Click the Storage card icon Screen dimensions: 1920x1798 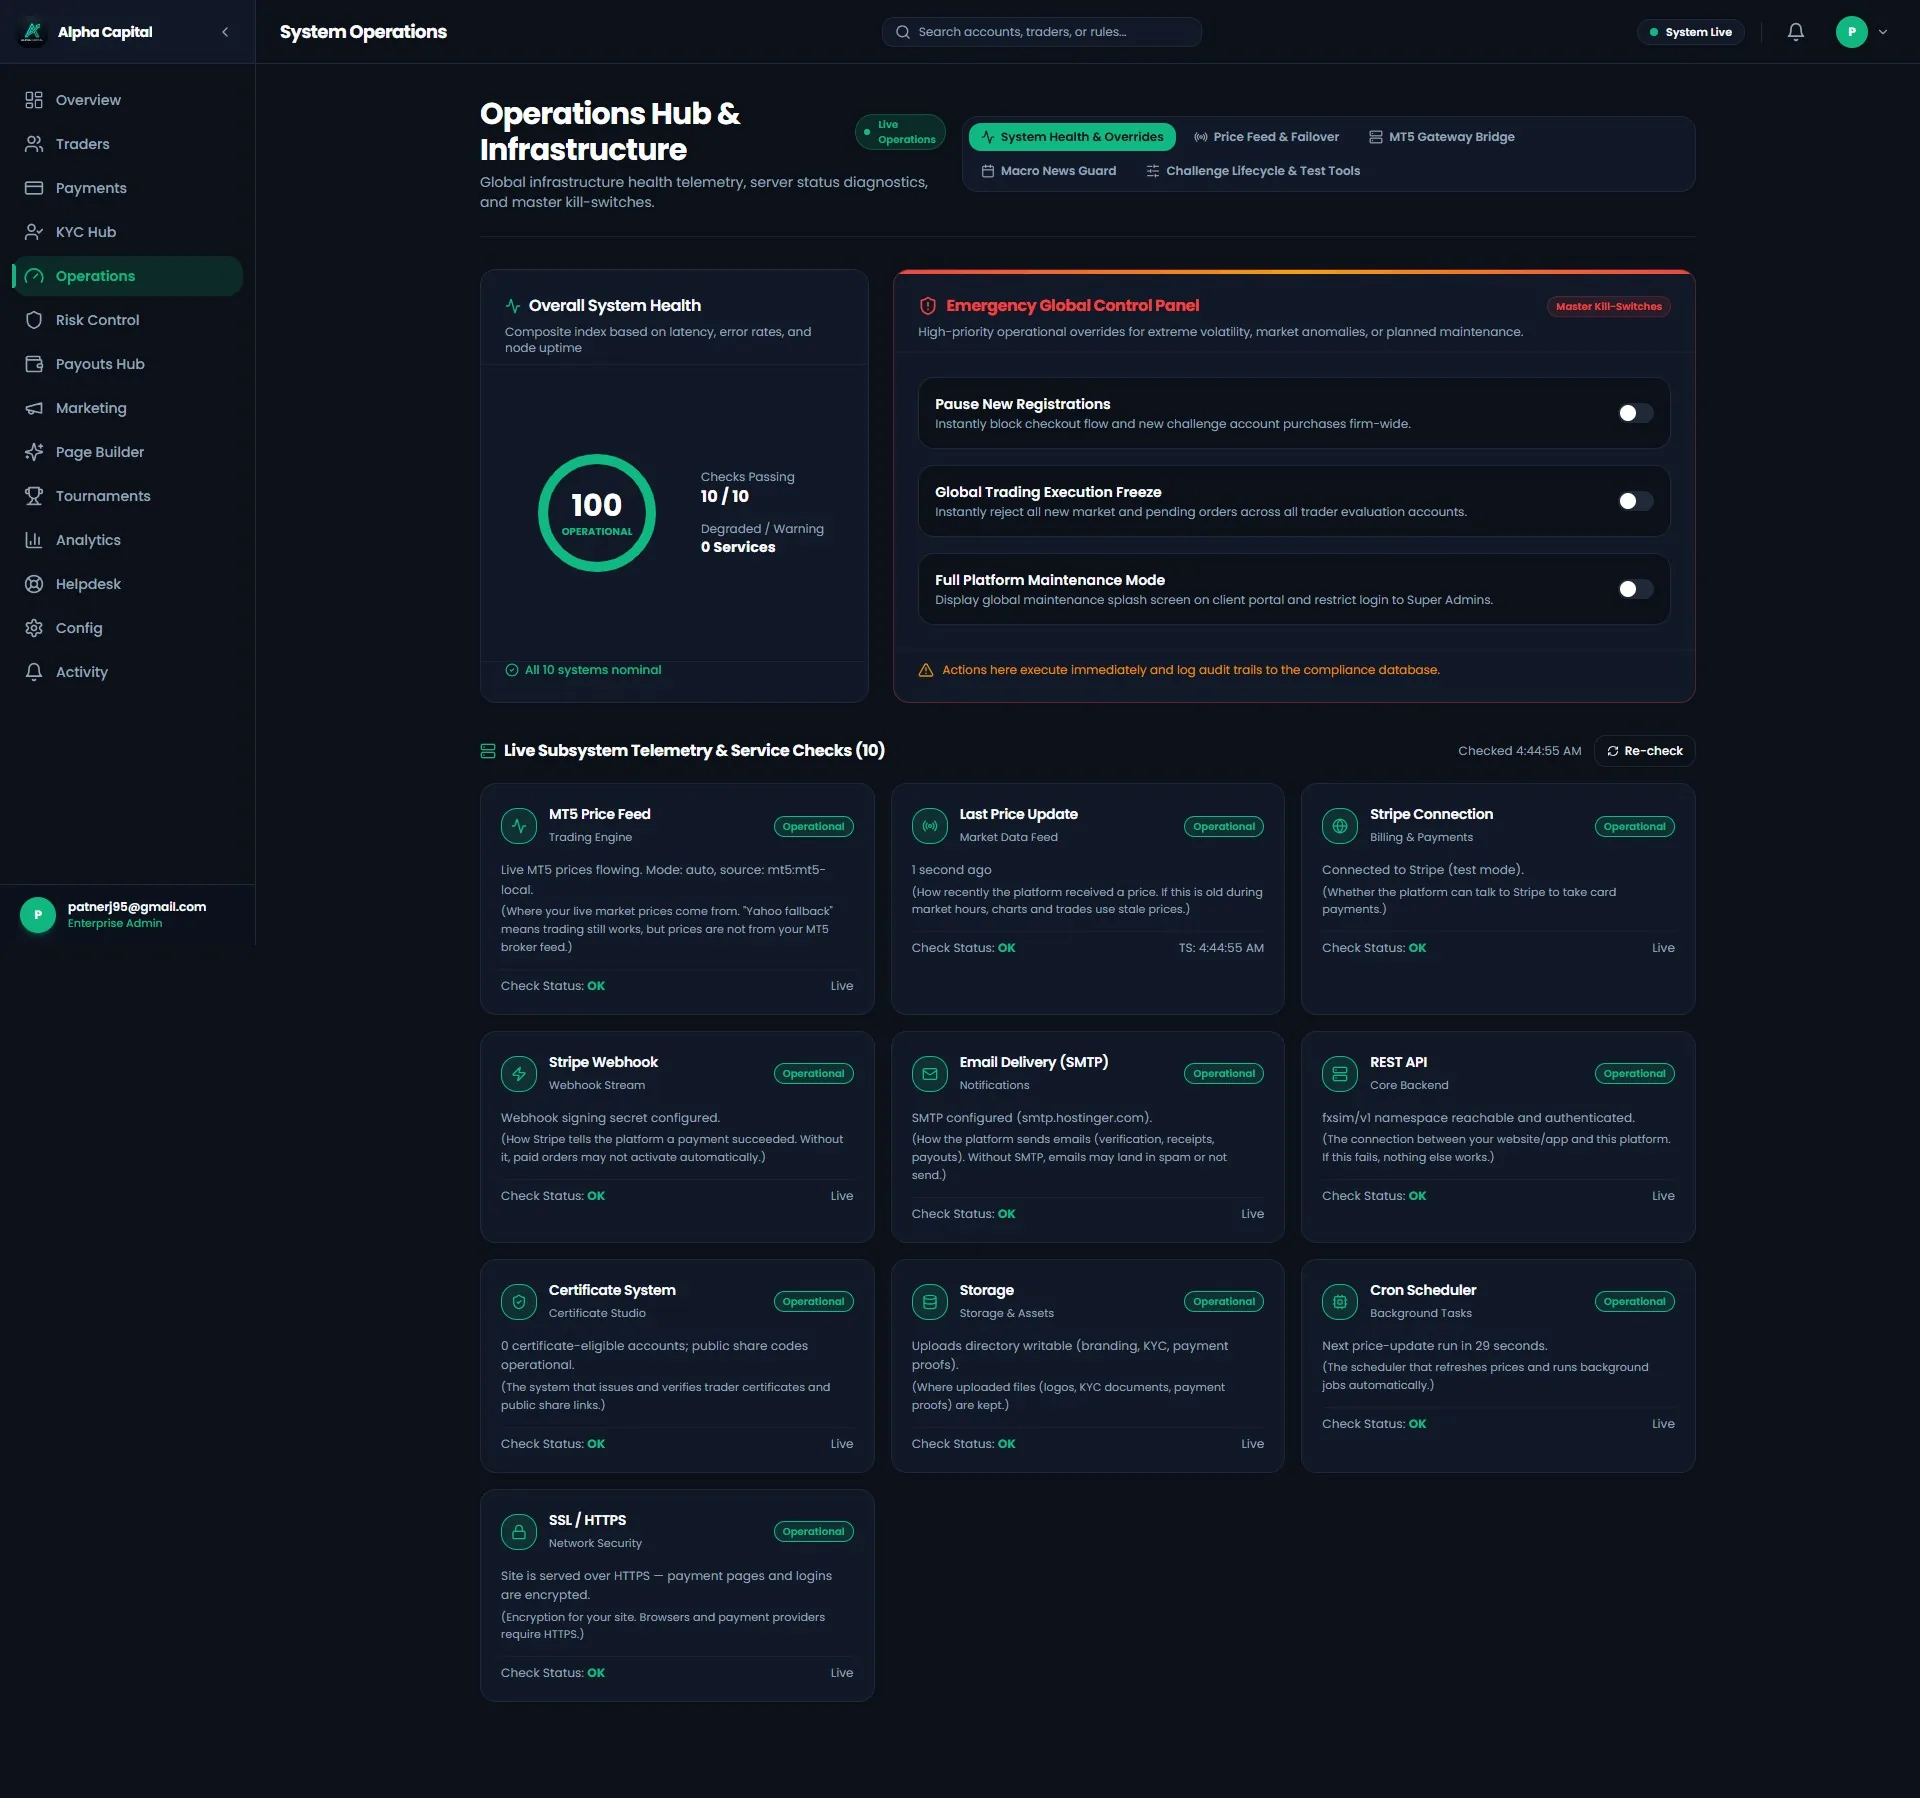pyautogui.click(x=930, y=1302)
